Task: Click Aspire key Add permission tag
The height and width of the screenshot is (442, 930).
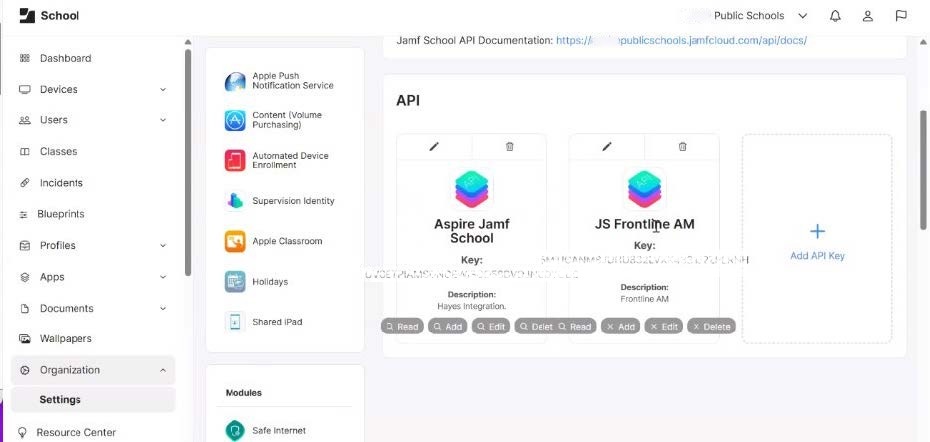Action: [448, 326]
